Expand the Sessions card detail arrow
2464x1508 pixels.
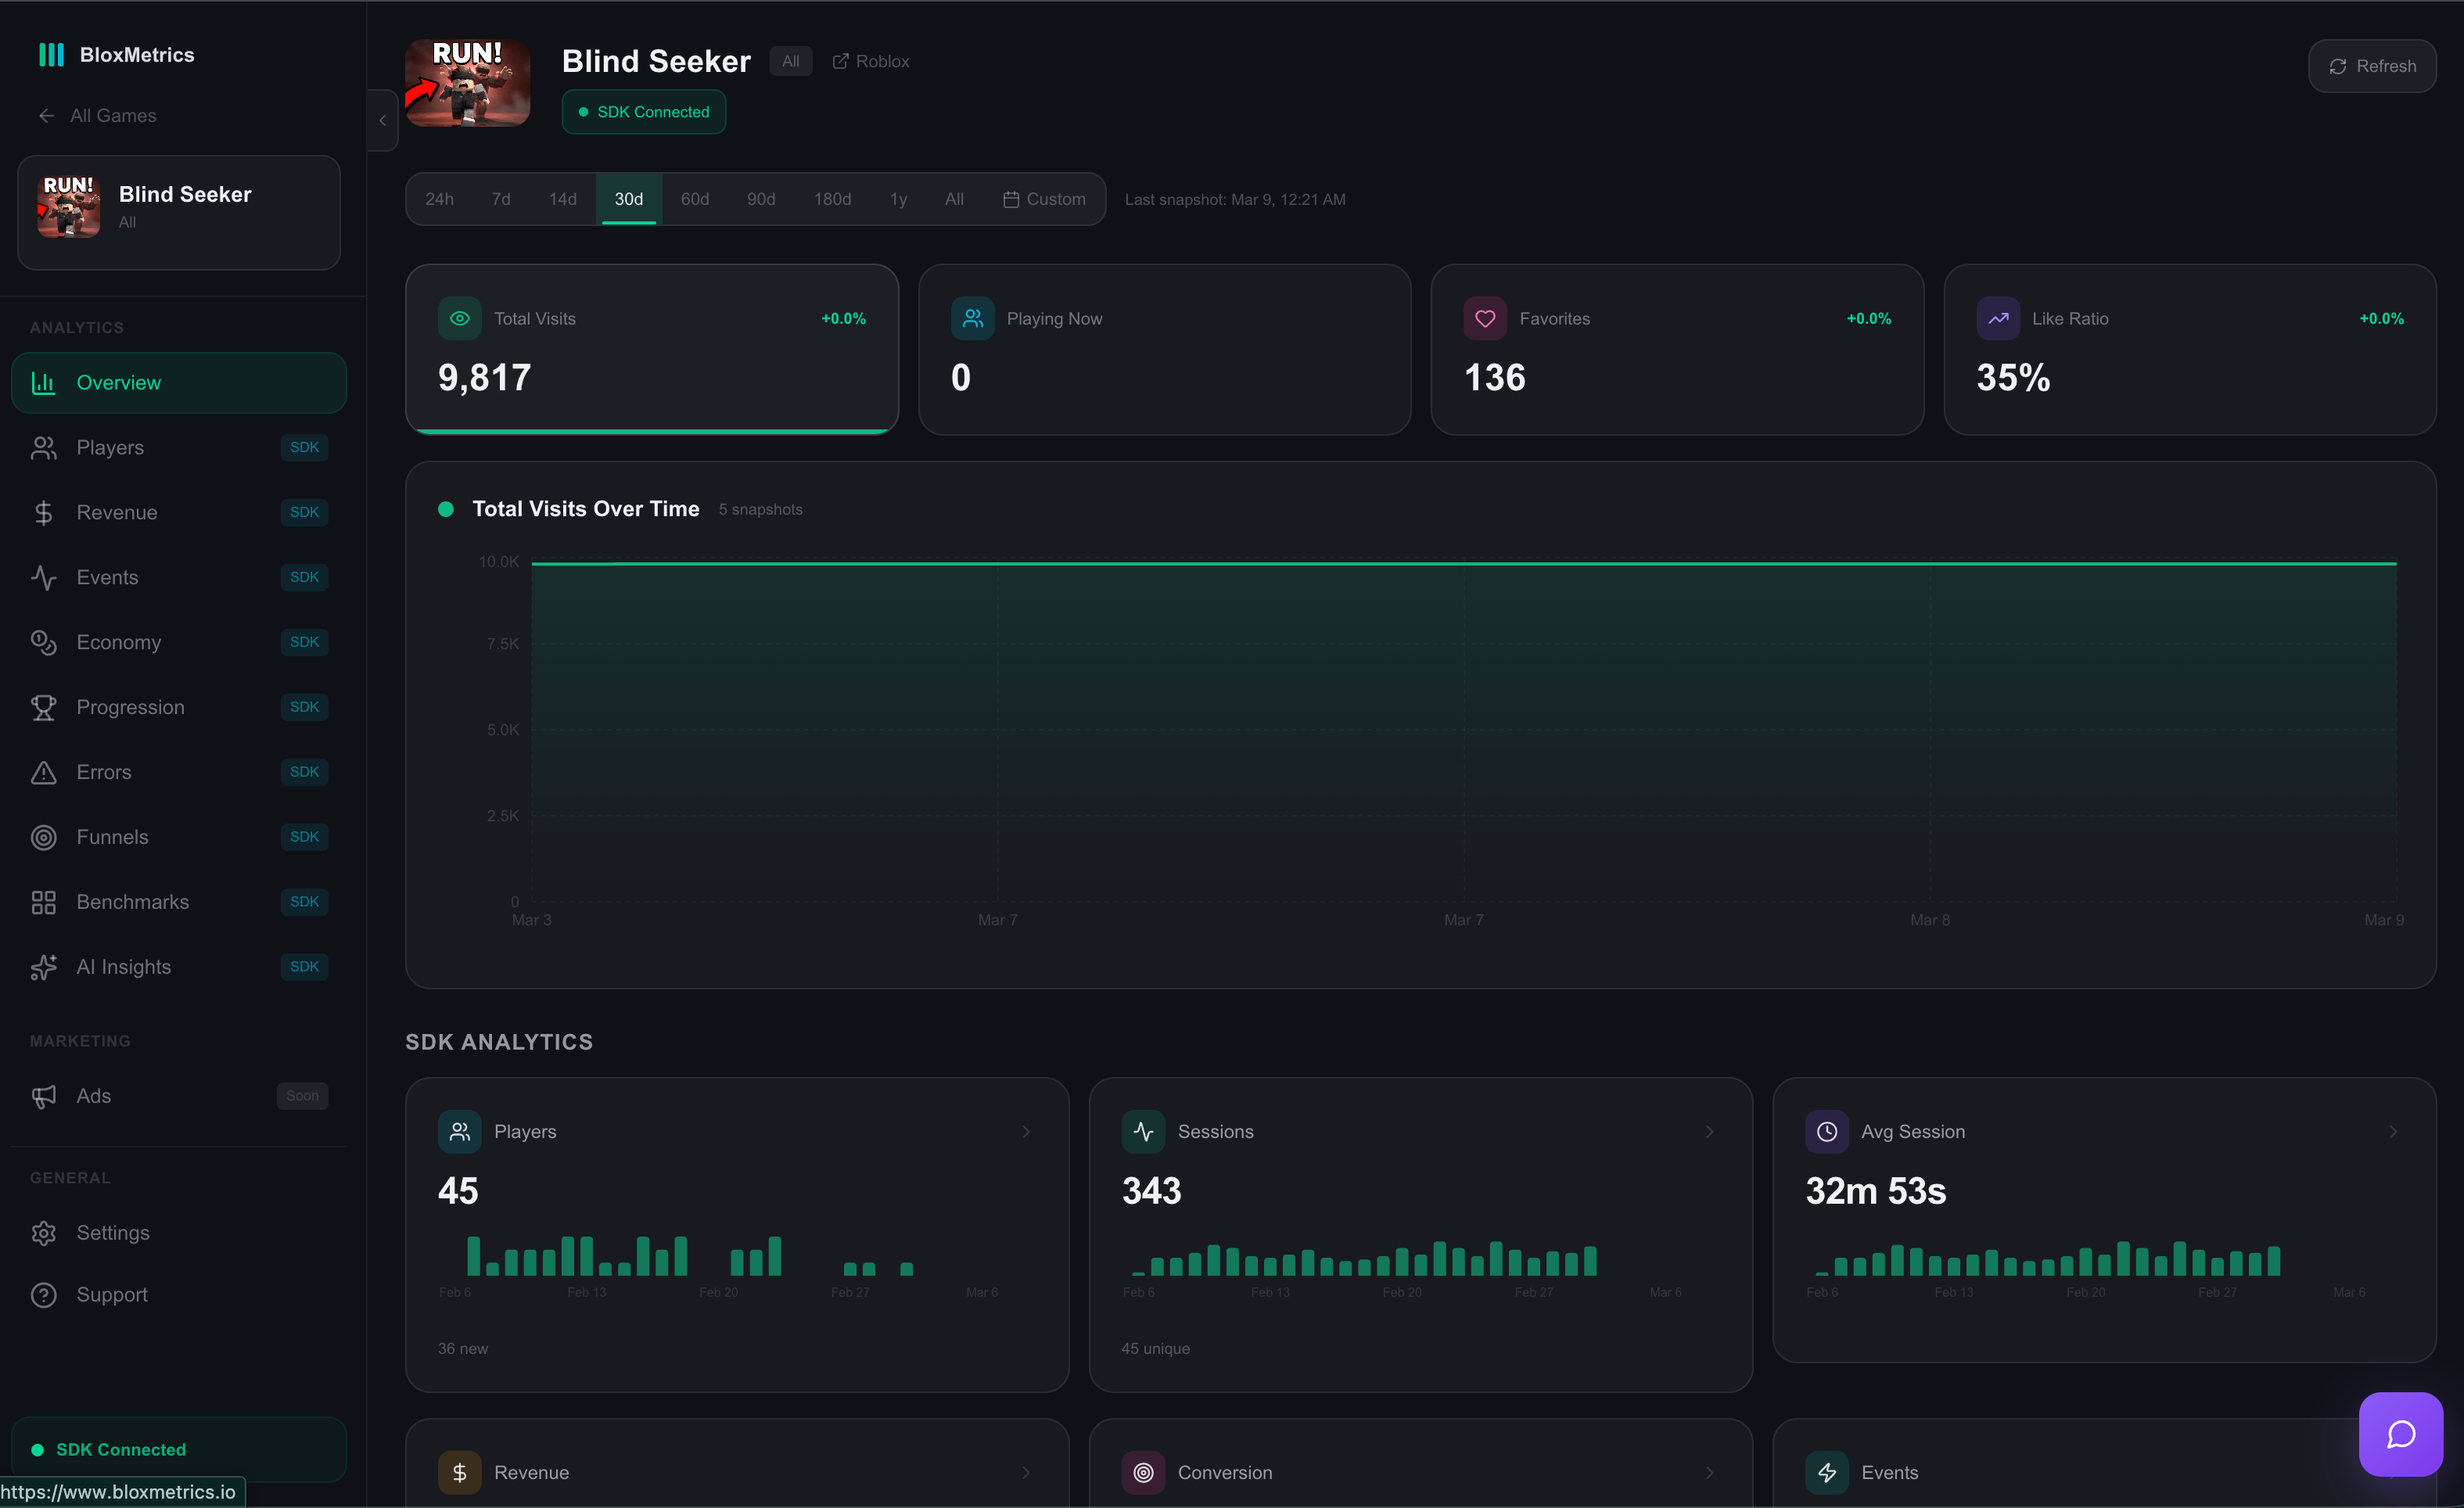1708,1131
